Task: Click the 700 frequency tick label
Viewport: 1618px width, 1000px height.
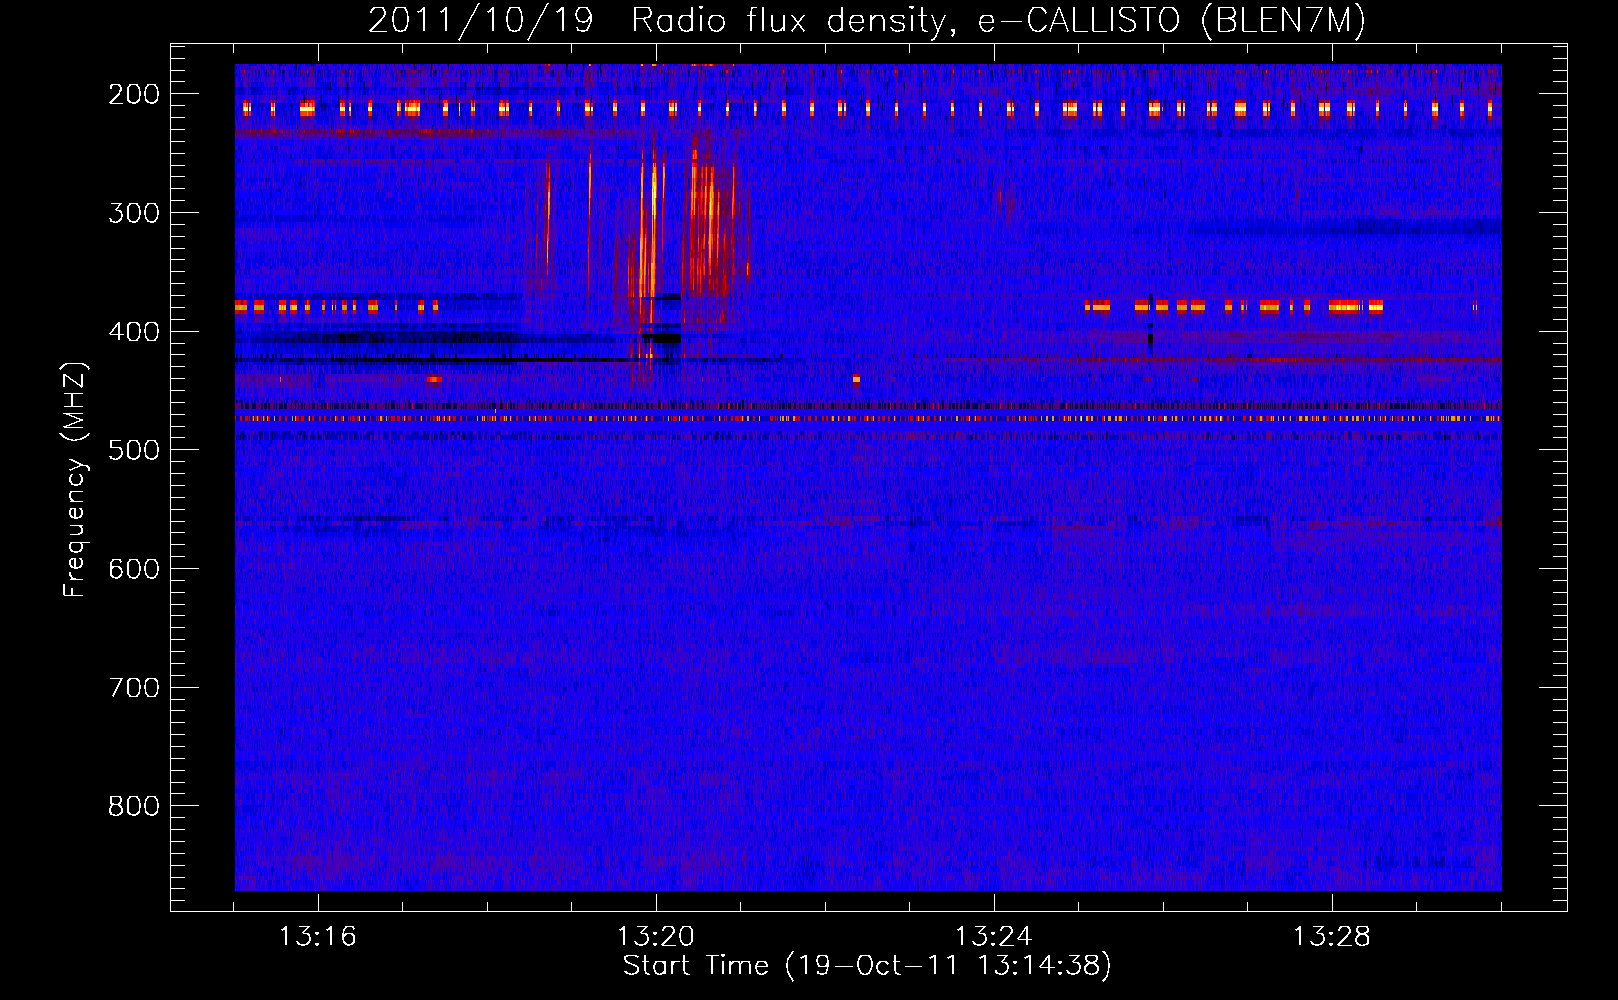Action: pos(134,688)
